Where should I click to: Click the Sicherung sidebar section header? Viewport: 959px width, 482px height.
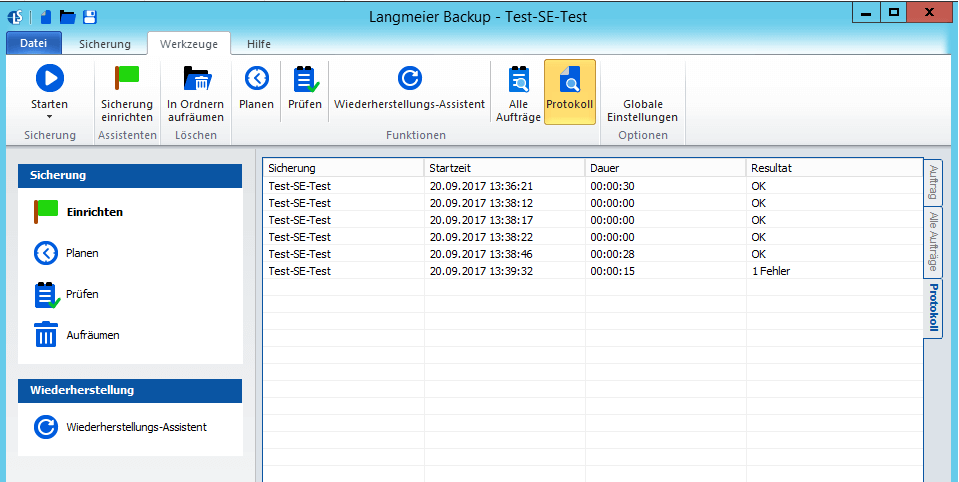(x=130, y=176)
